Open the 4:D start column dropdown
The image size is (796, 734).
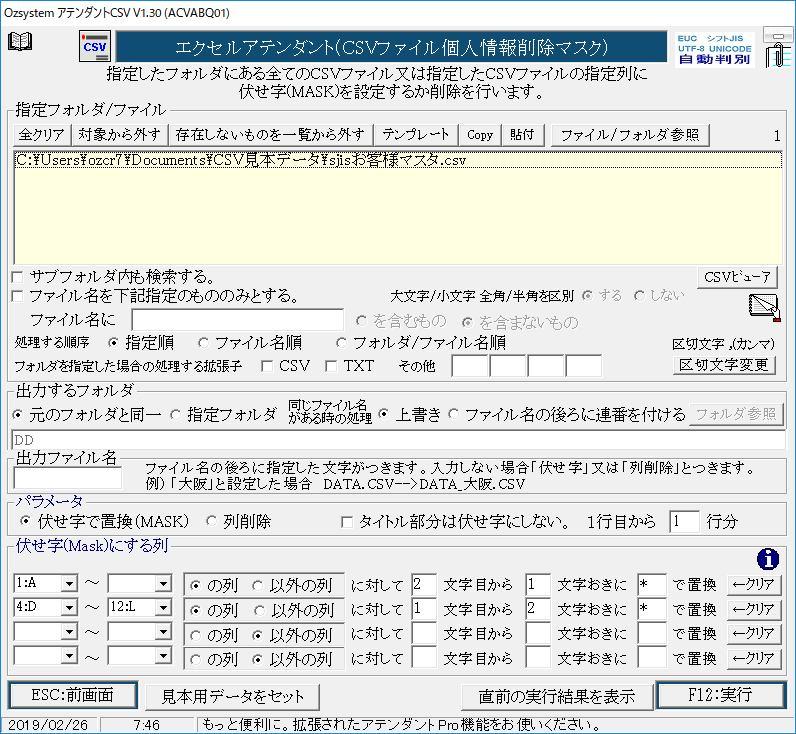(69, 608)
